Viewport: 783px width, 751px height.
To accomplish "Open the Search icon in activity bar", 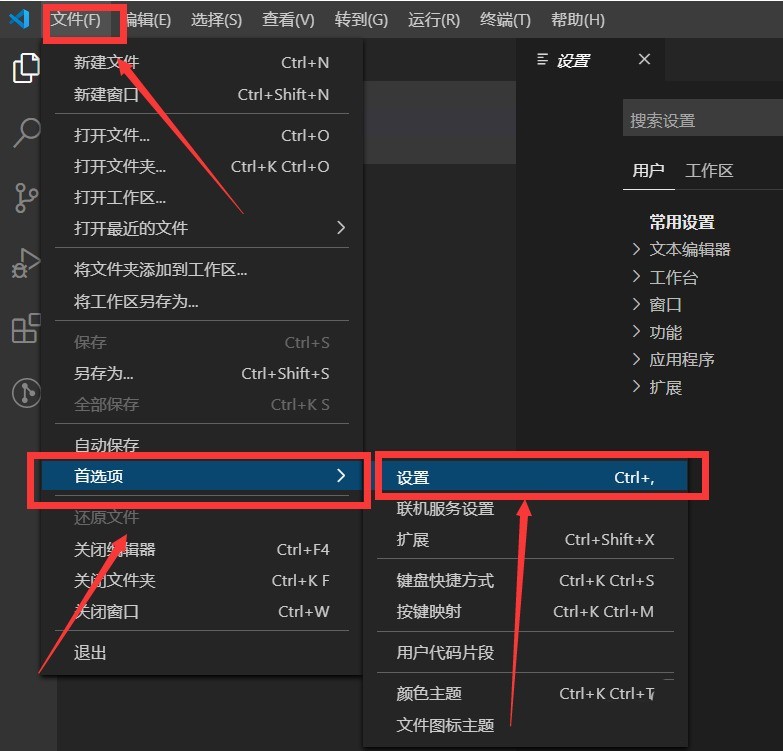I will [26, 132].
